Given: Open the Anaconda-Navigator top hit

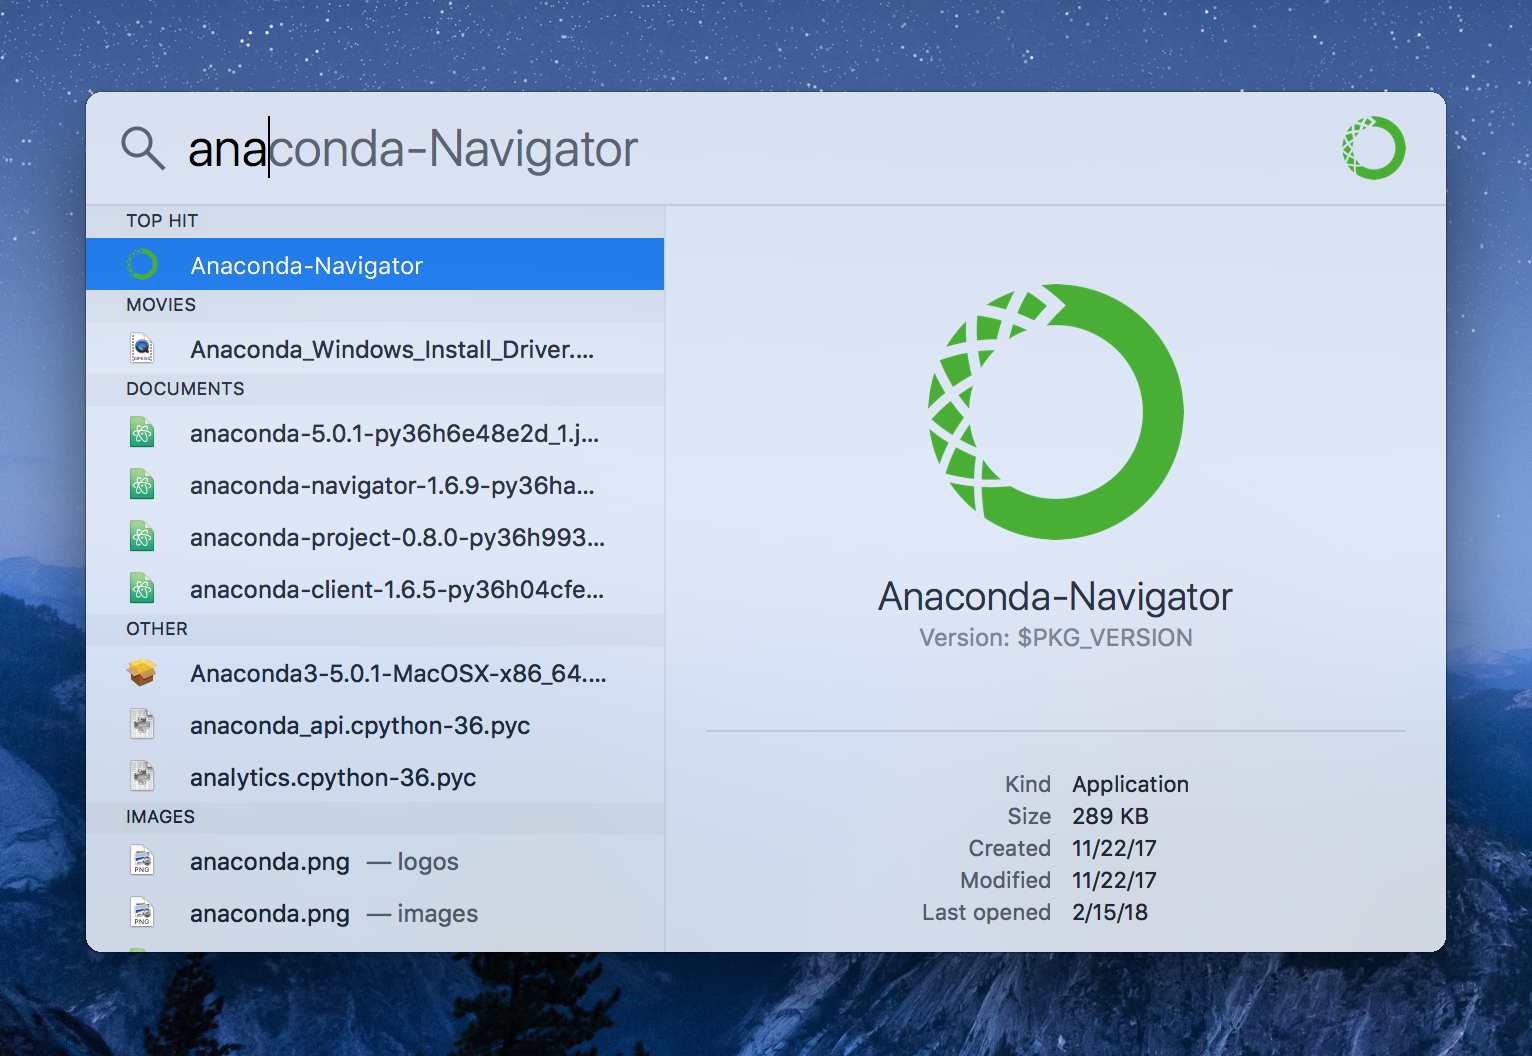Looking at the screenshot, I should pos(375,264).
